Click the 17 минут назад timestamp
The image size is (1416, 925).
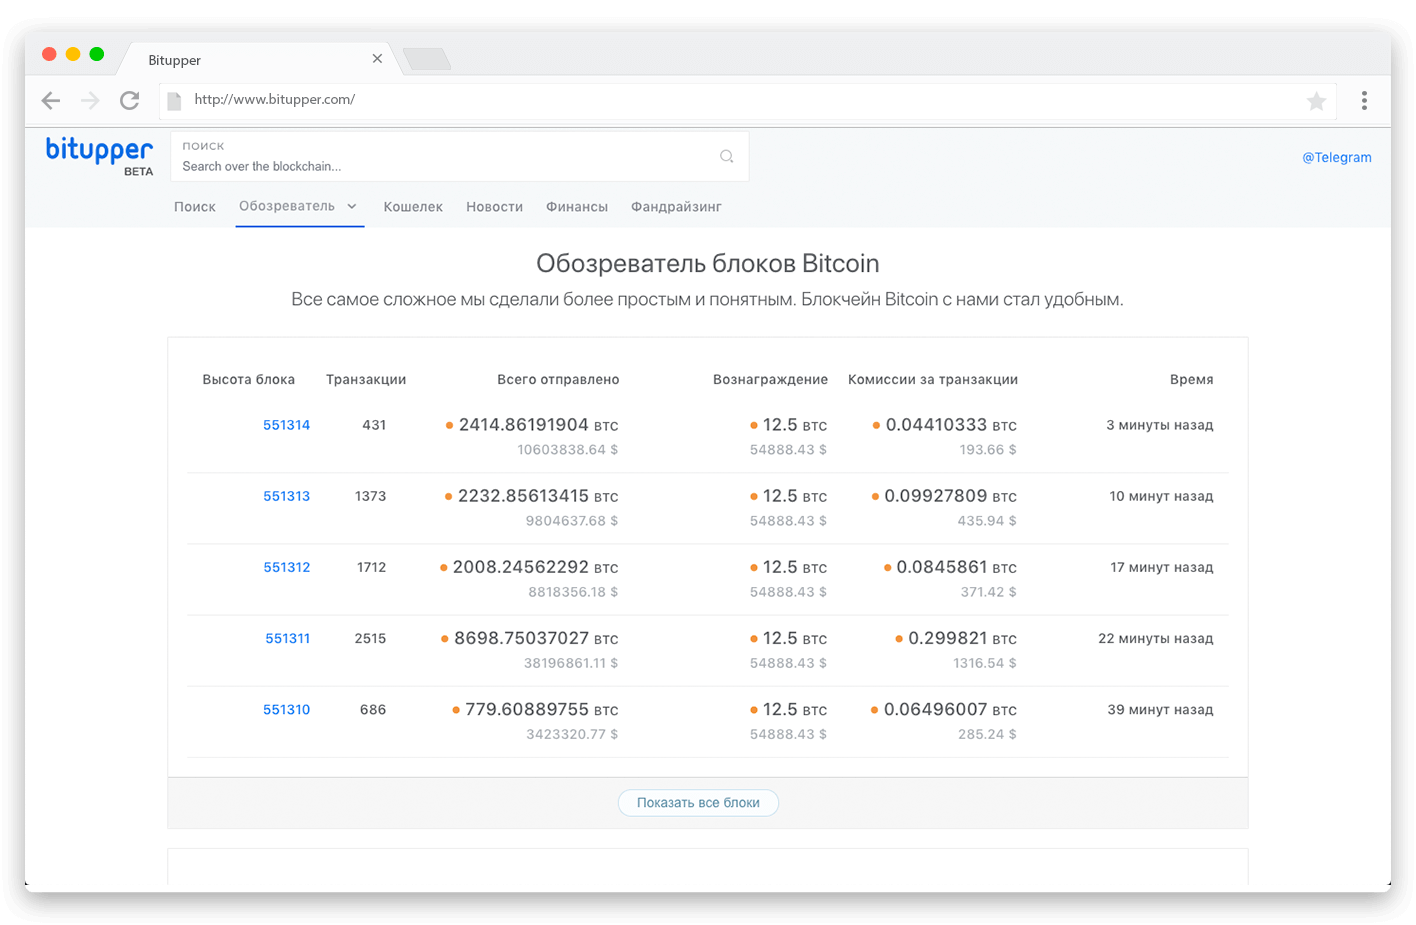(1162, 567)
